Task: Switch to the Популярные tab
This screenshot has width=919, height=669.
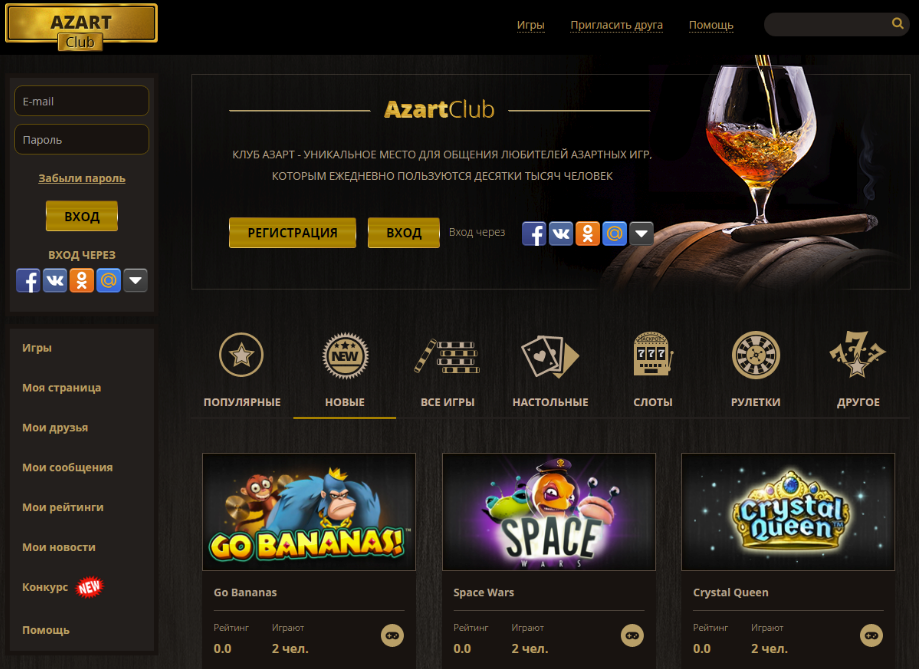Action: point(242,369)
